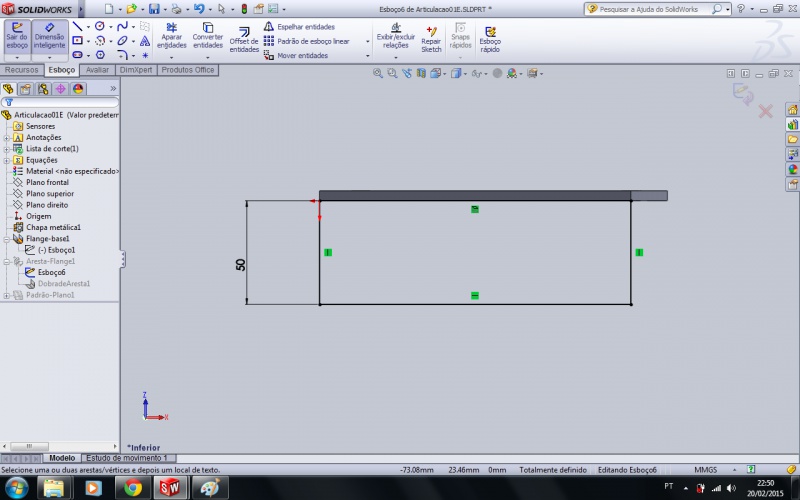Select the Polygon sketch tool

pos(100,55)
